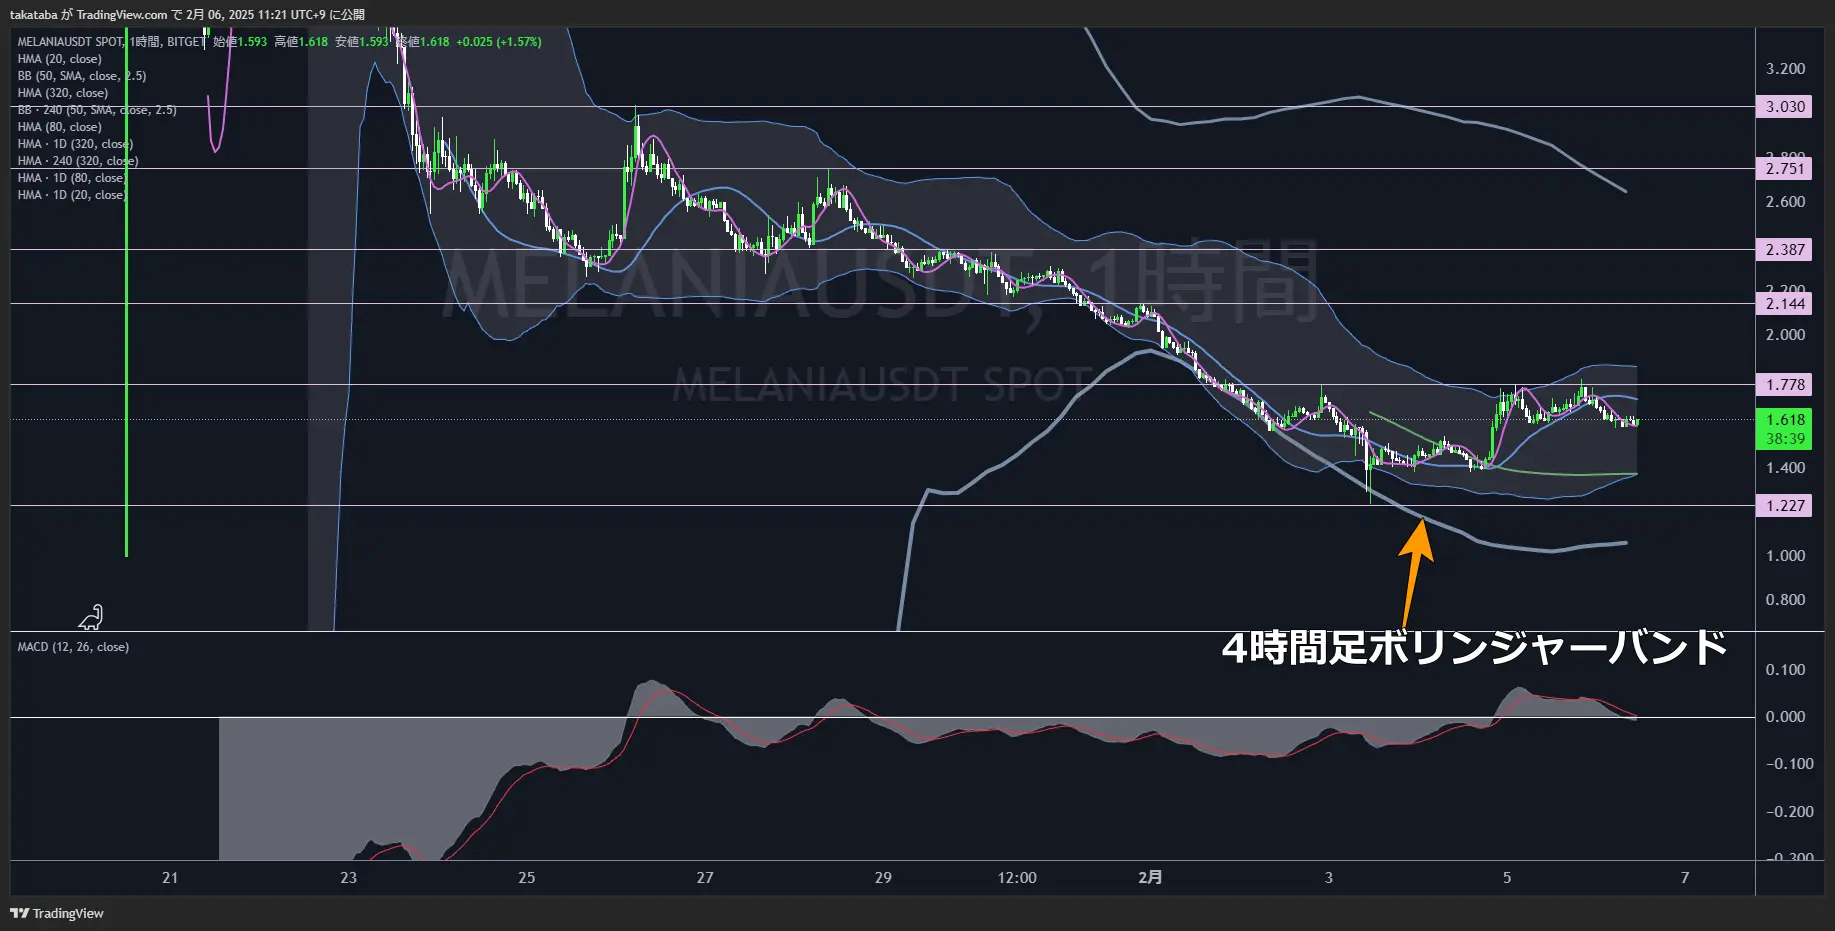
Task: Select the BB (50, SMA, close, 2.5) legend
Action: [81, 76]
